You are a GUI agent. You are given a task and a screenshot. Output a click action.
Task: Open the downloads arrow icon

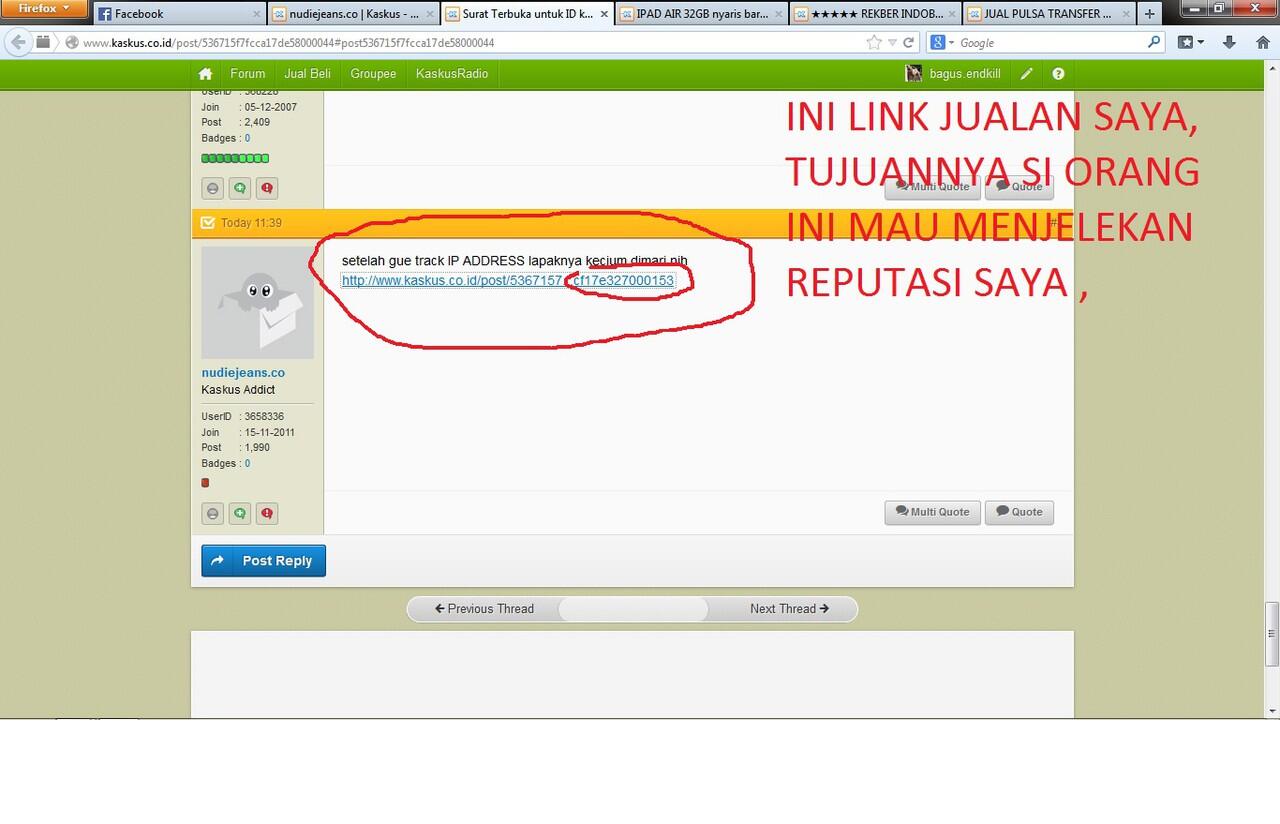[1230, 43]
